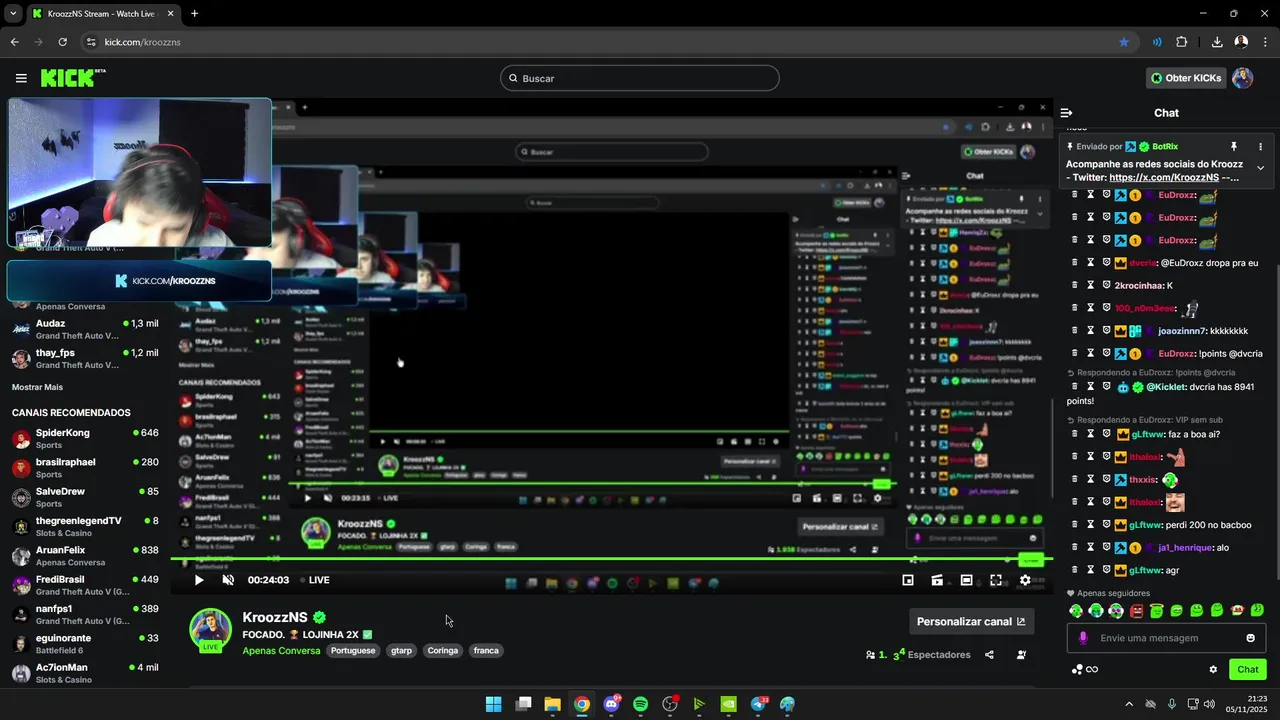Open user EuDroxz's profile from !points message

[1177, 354]
